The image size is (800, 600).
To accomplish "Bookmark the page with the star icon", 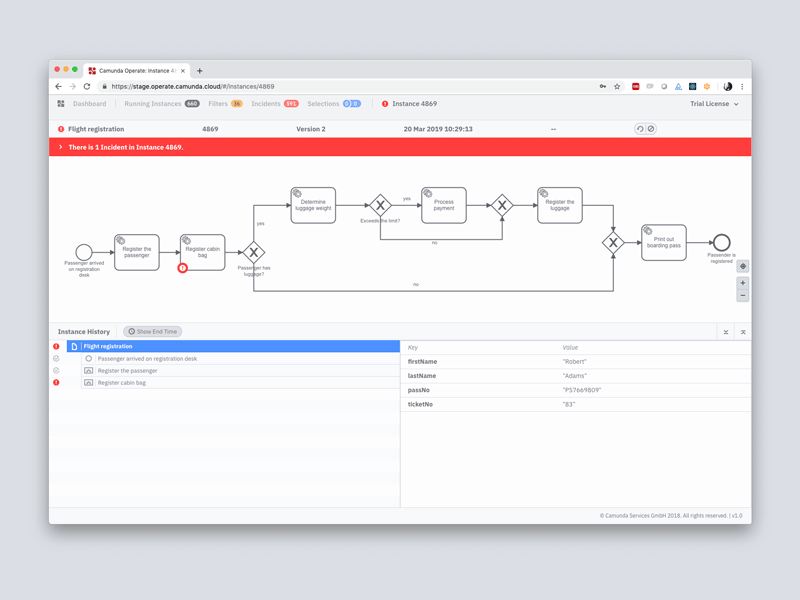I will coord(615,86).
